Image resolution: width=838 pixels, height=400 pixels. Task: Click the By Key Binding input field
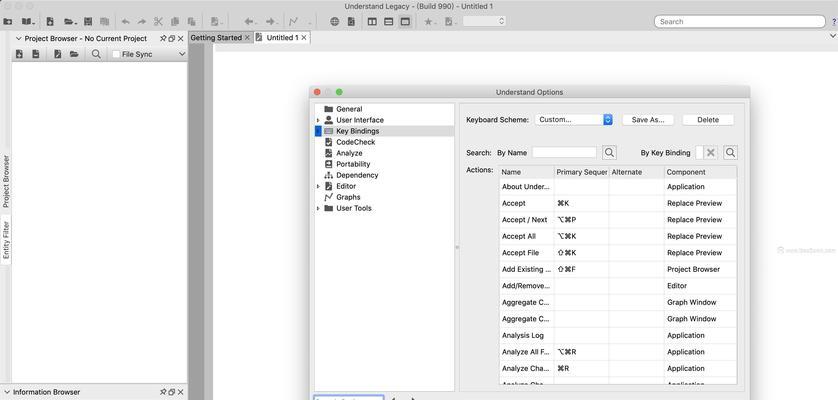[699, 152]
